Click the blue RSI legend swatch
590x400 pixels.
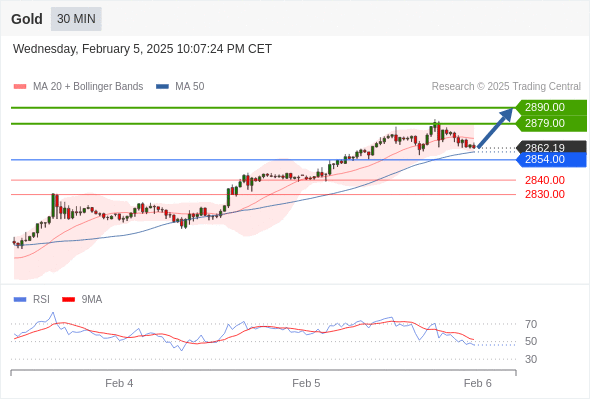point(20,300)
